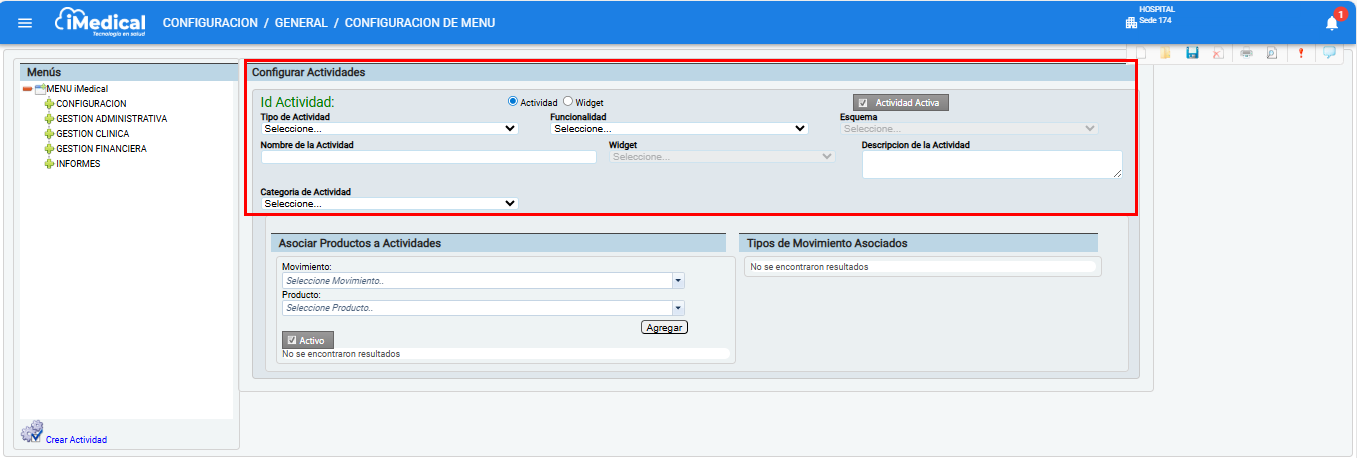Open the Tipo de Actividad dropdown
Image resolution: width=1357 pixels, height=458 pixels.
click(389, 128)
